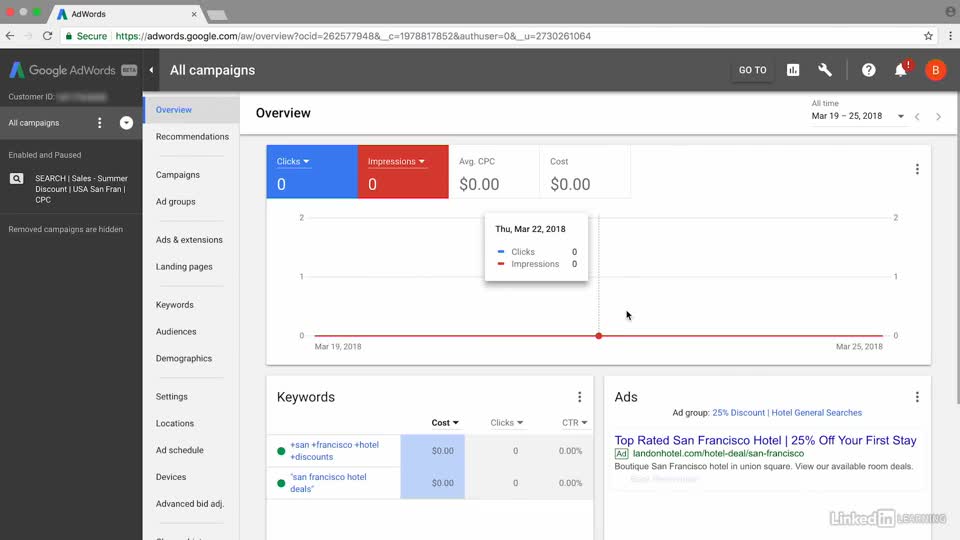960x540 pixels.
Task: Open the wrench tools menu
Action: pyautogui.click(x=825, y=70)
